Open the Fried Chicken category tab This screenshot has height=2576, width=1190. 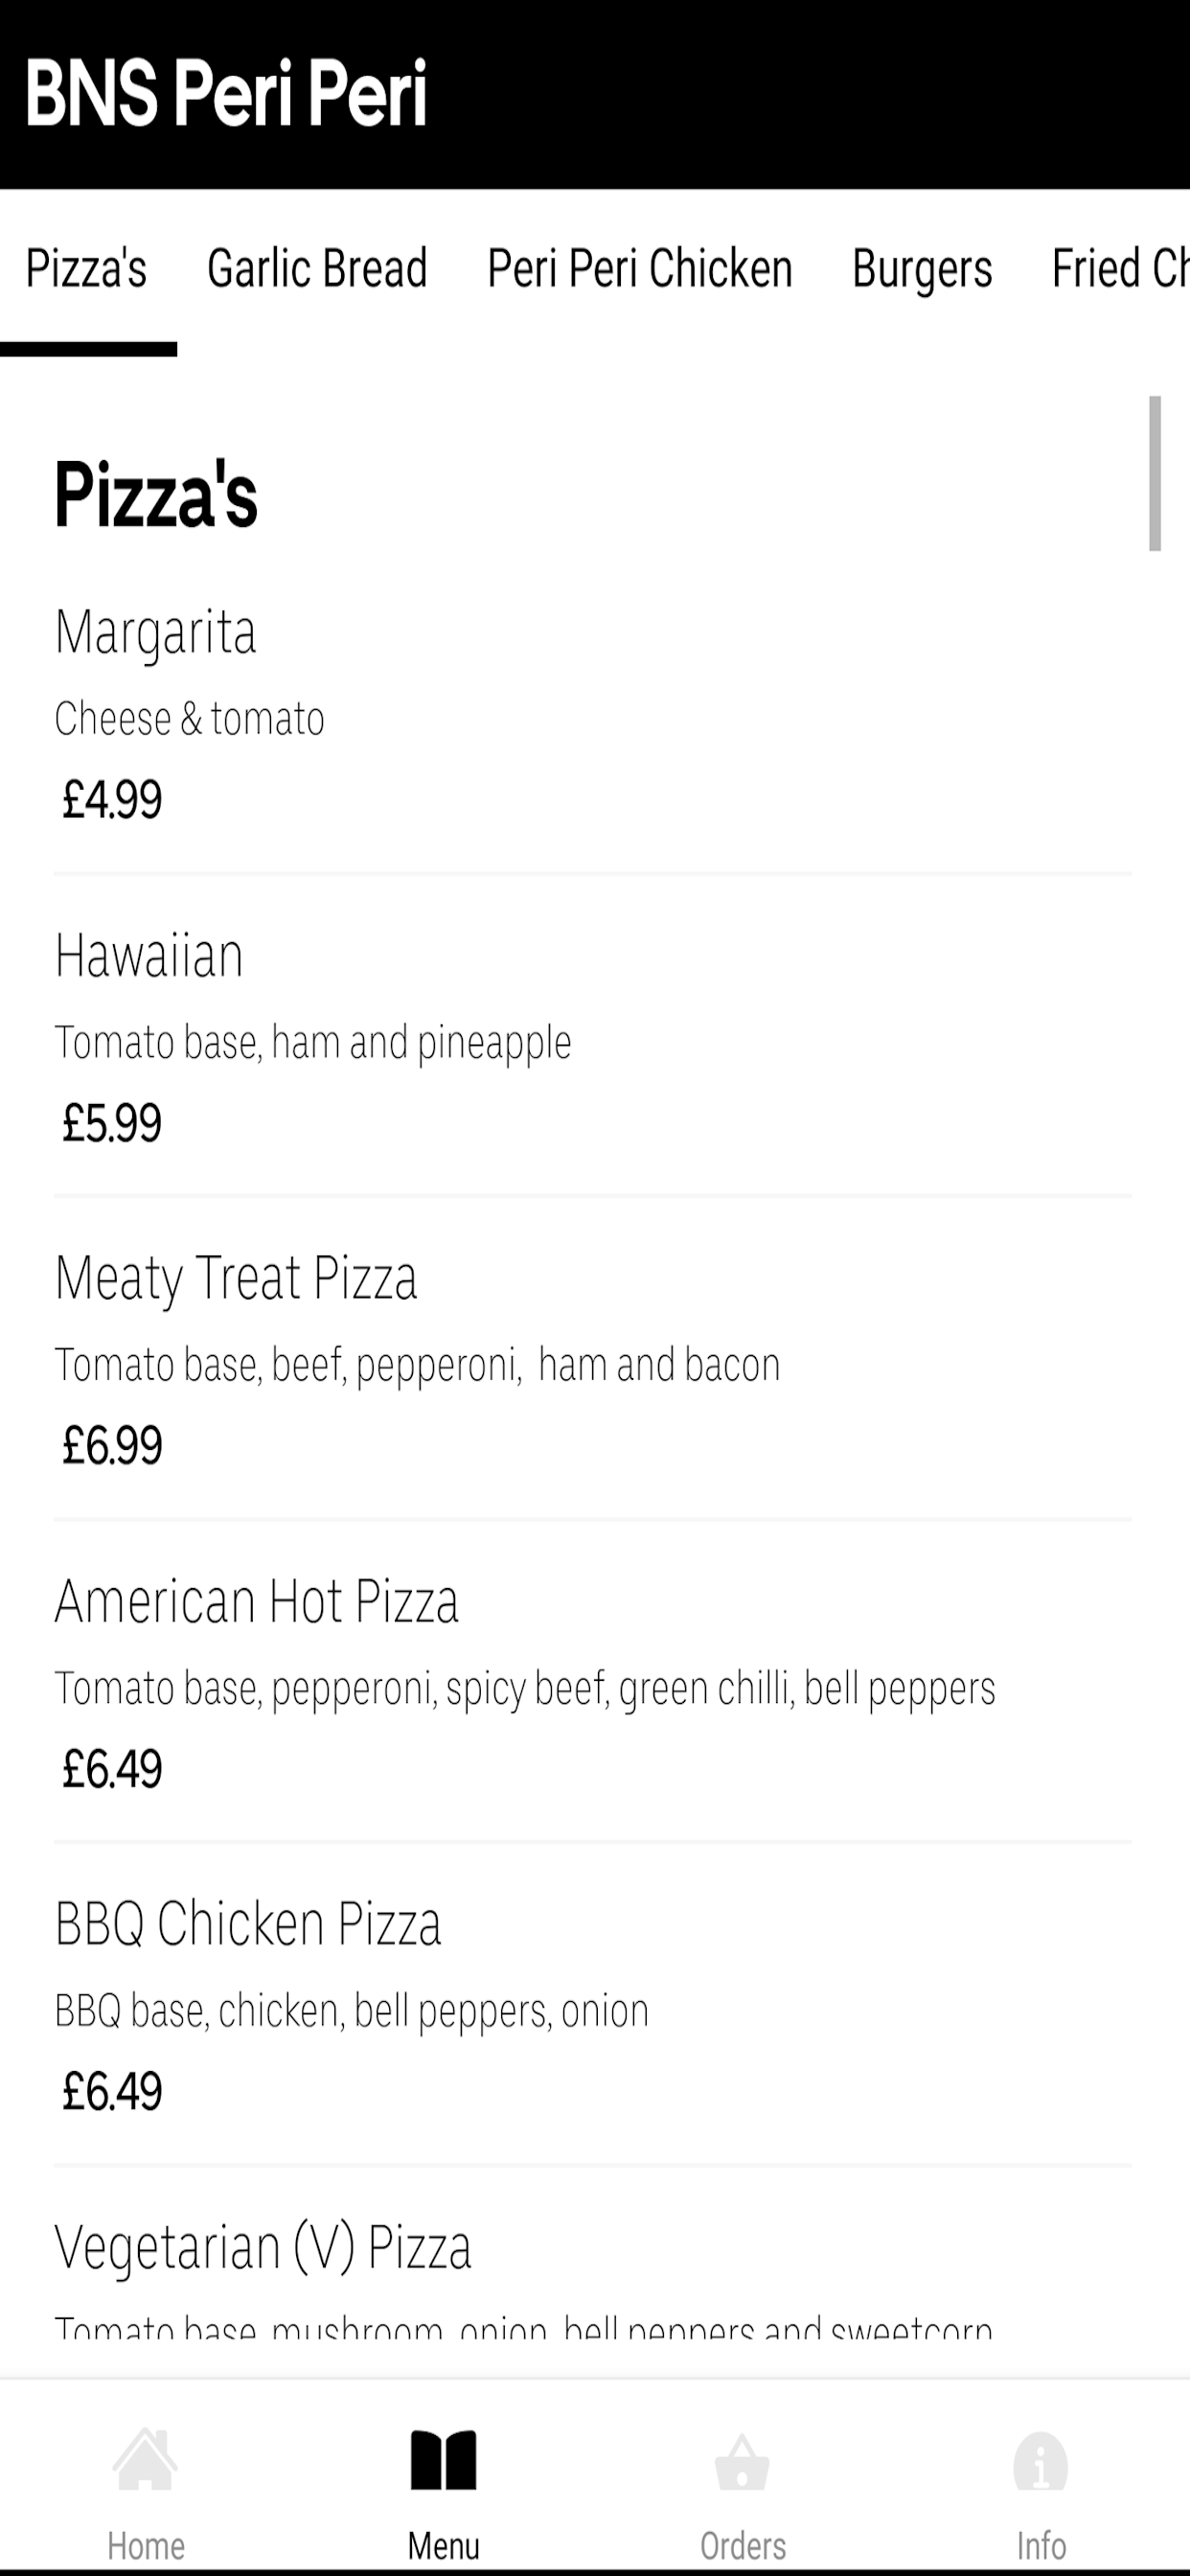point(1120,268)
